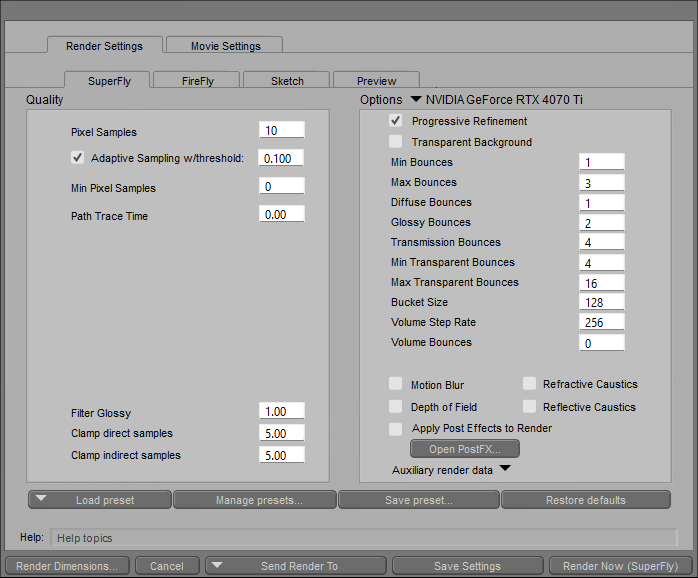Click the Pixel Samples input field
The height and width of the screenshot is (578, 698).
tap(281, 131)
